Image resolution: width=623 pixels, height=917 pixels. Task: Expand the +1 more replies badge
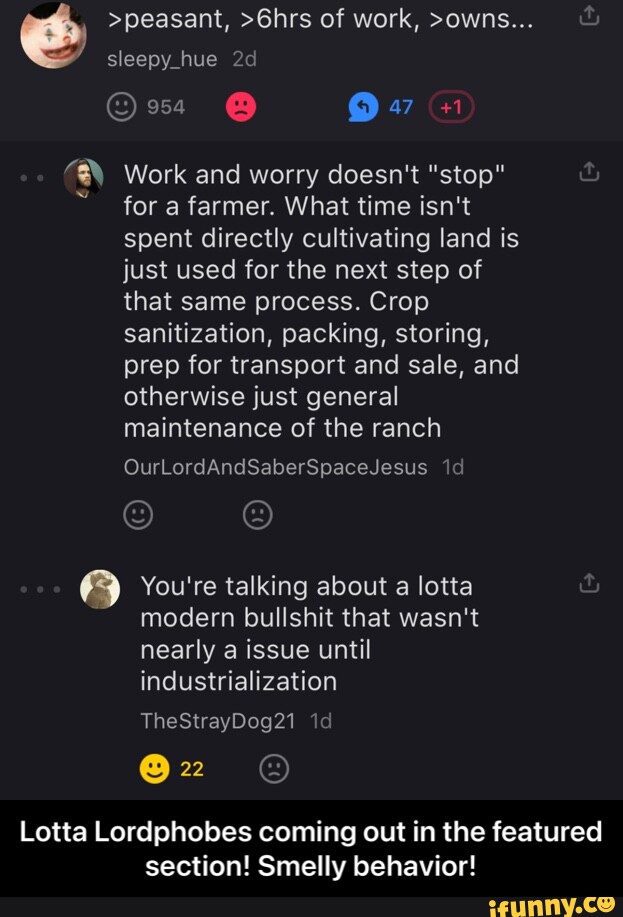(451, 108)
